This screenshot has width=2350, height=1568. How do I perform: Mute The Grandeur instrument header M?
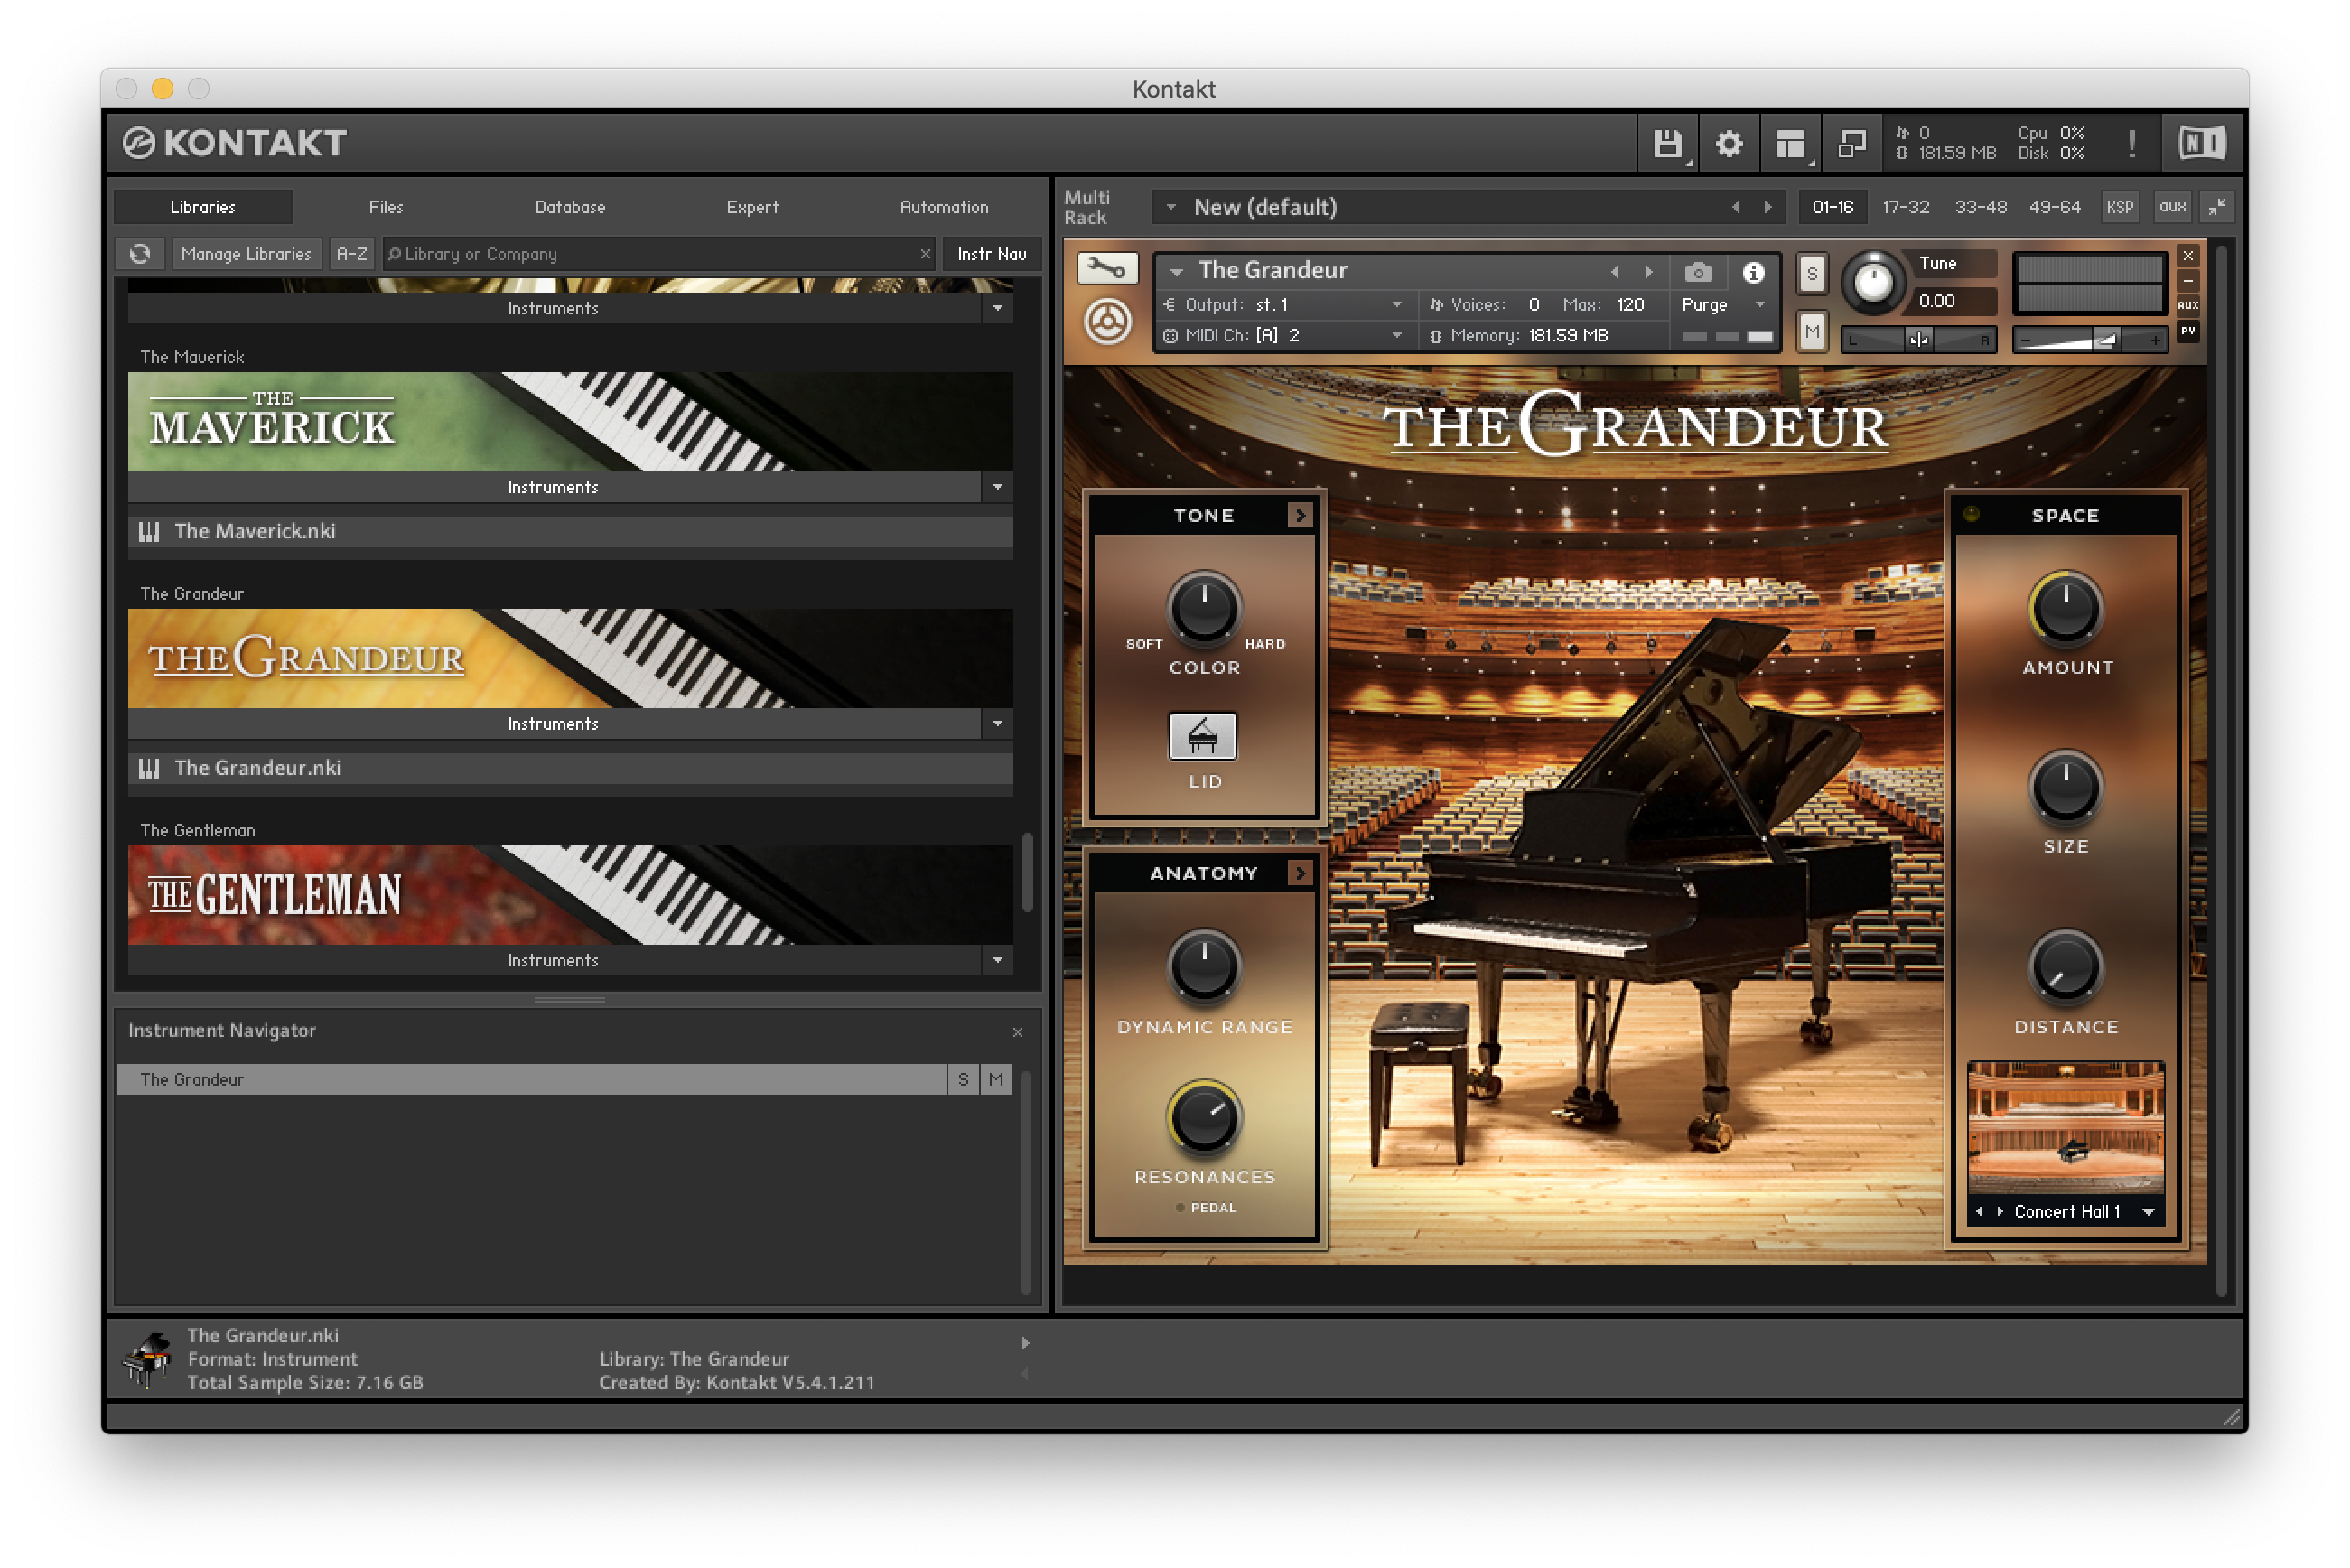[x=1812, y=332]
